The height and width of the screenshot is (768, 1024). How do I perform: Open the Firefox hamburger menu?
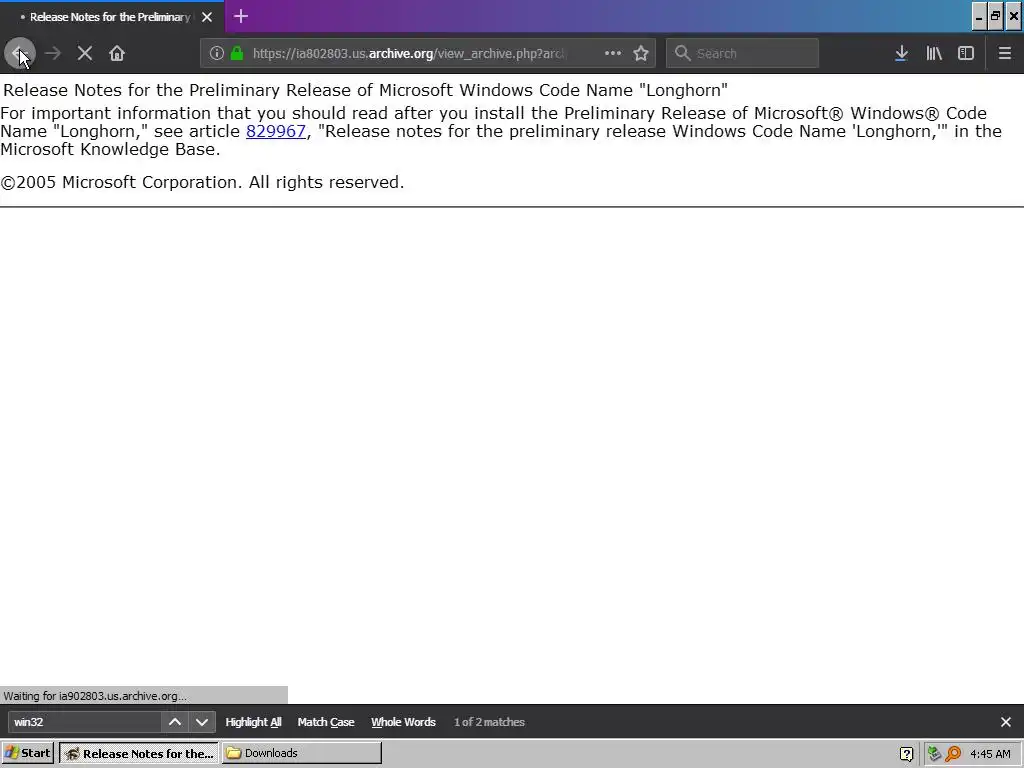(1004, 54)
